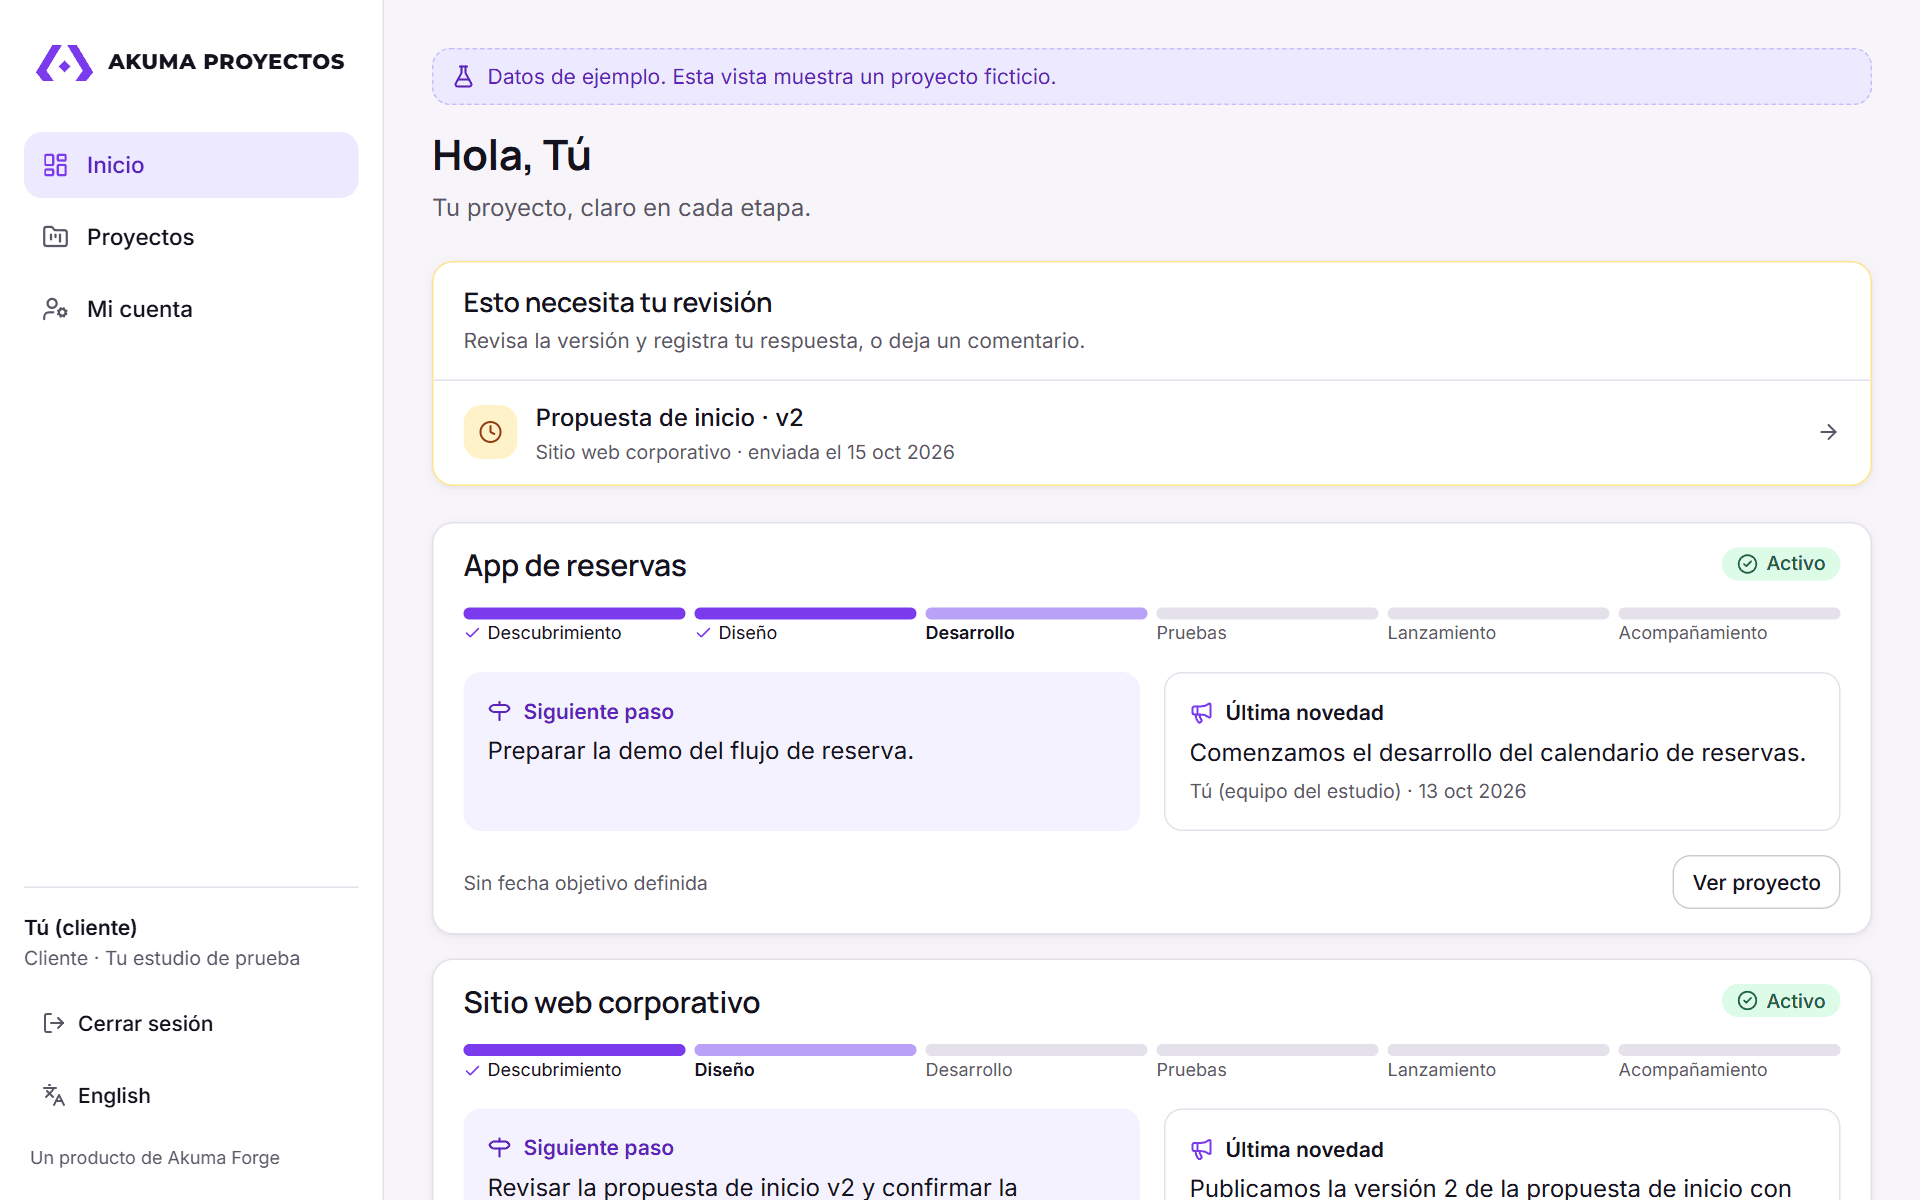This screenshot has height=1200, width=1920.
Task: Click the Sitio web corporativo project title
Action: [x=611, y=1003]
